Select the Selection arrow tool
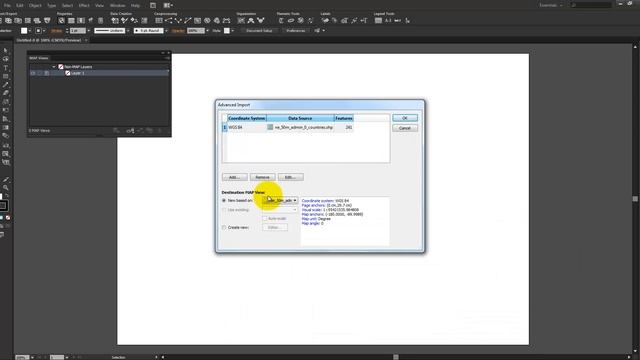 coord(5,51)
